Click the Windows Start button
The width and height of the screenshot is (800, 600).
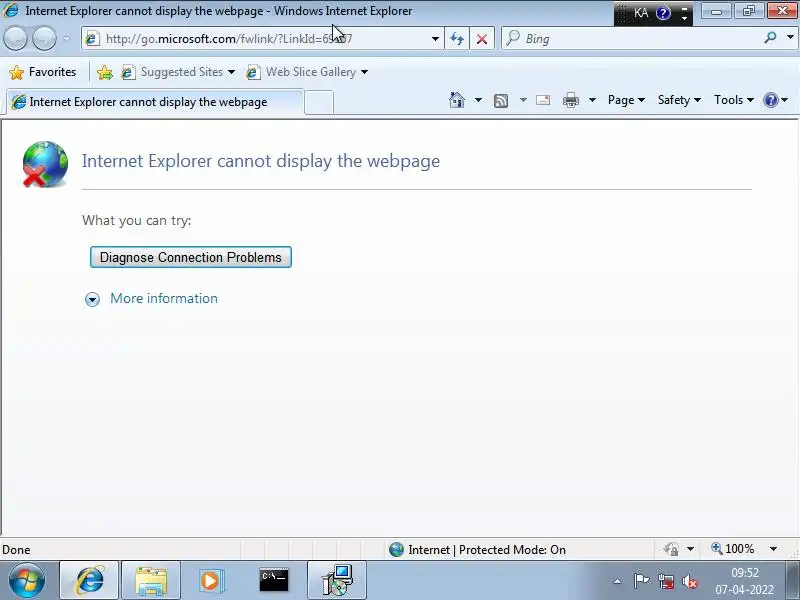(27, 581)
